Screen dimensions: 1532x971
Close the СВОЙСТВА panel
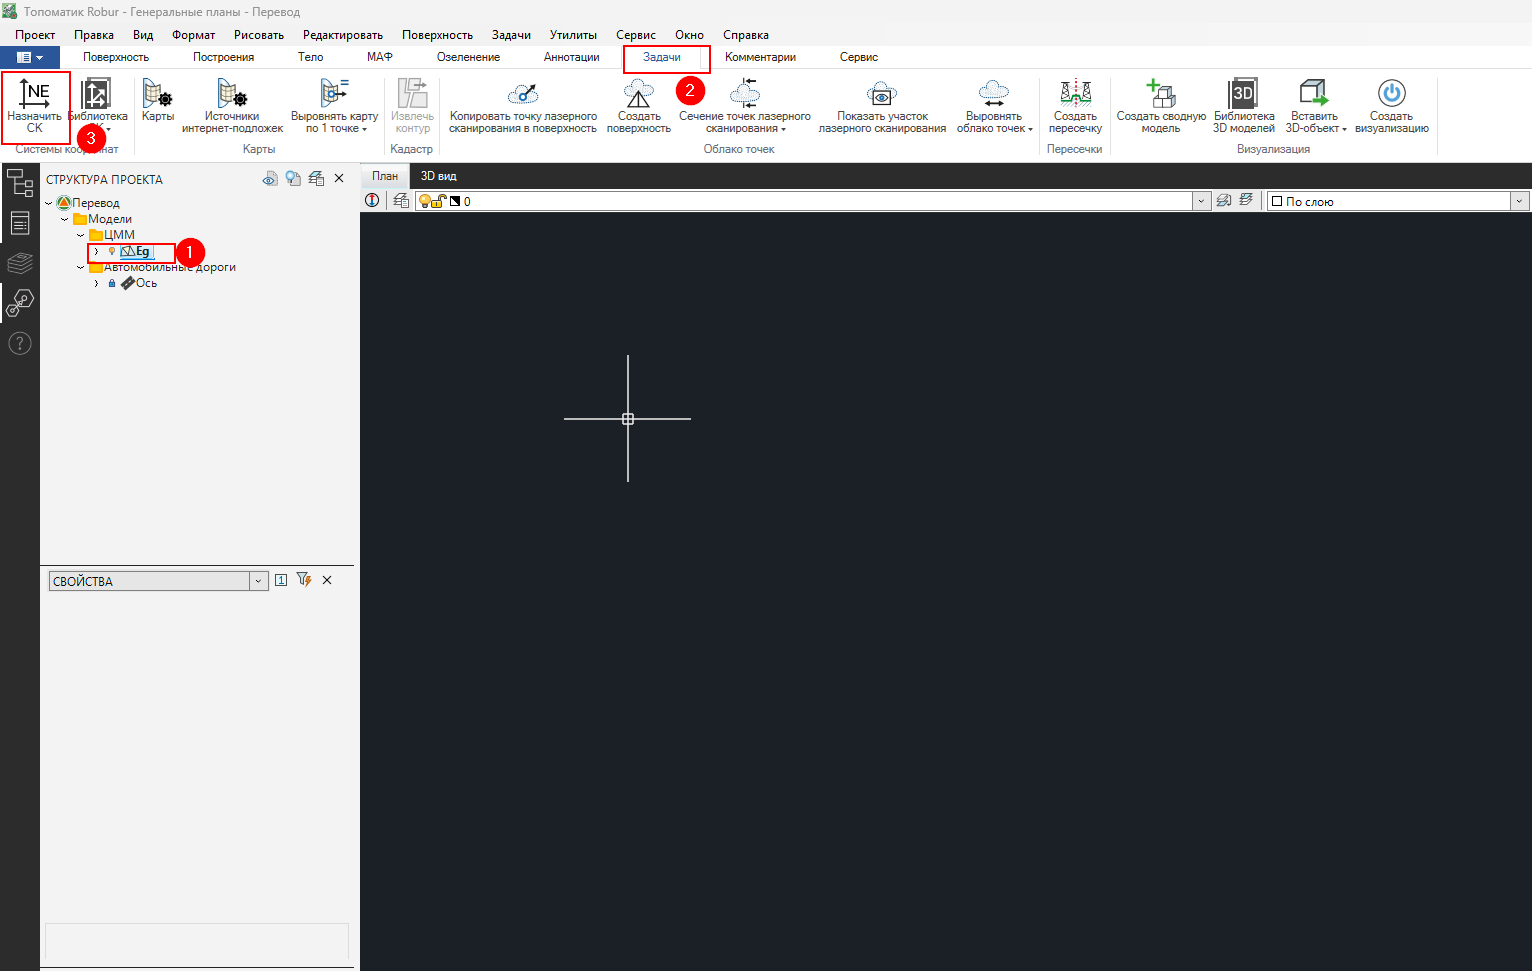(x=327, y=580)
